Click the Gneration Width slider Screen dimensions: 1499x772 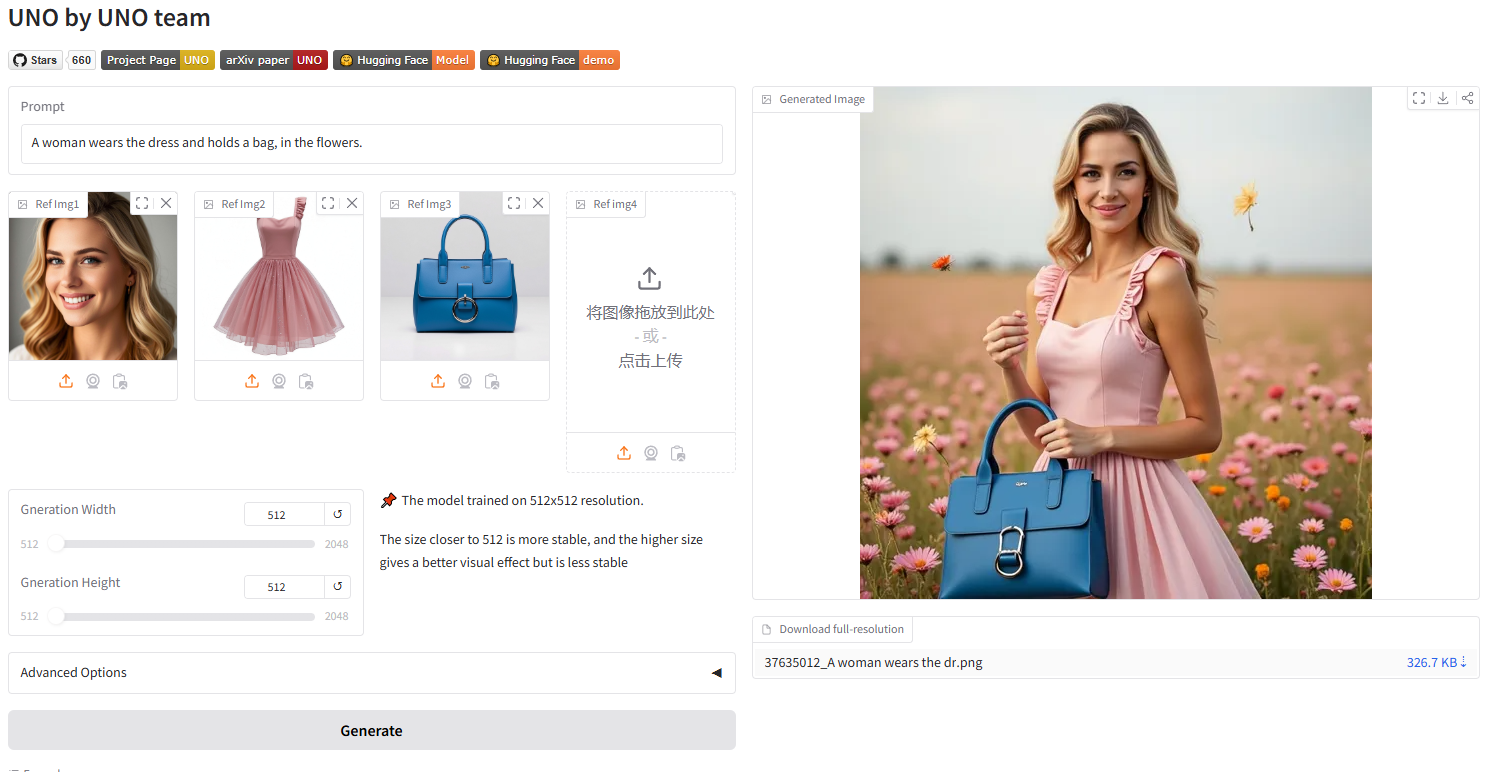(x=182, y=544)
